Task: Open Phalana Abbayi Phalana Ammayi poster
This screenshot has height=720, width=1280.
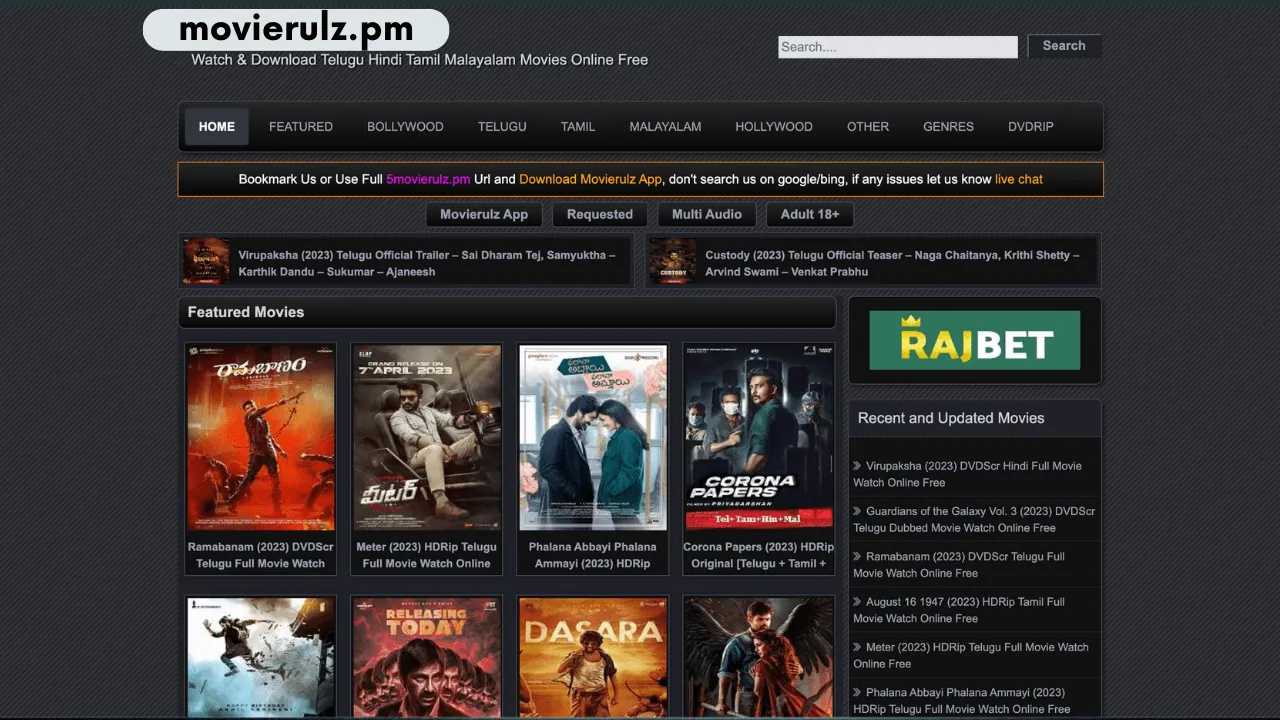Action: tap(593, 437)
